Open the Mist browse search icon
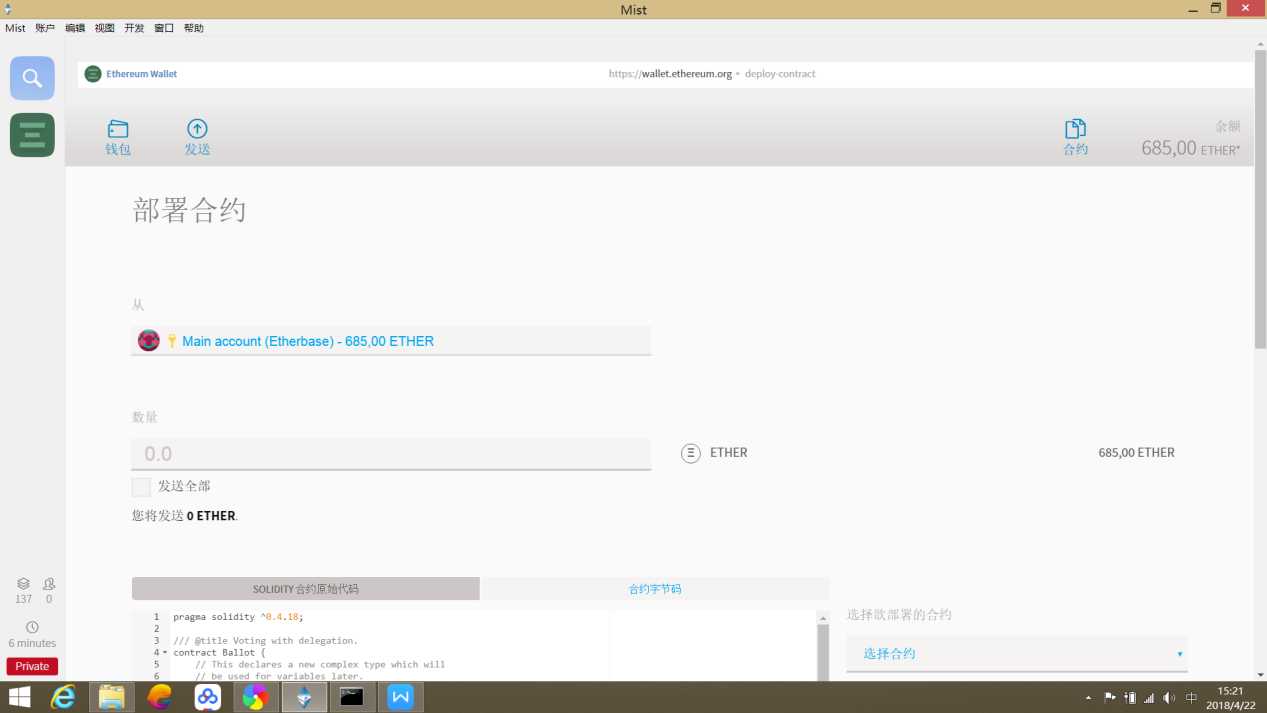 point(32,78)
